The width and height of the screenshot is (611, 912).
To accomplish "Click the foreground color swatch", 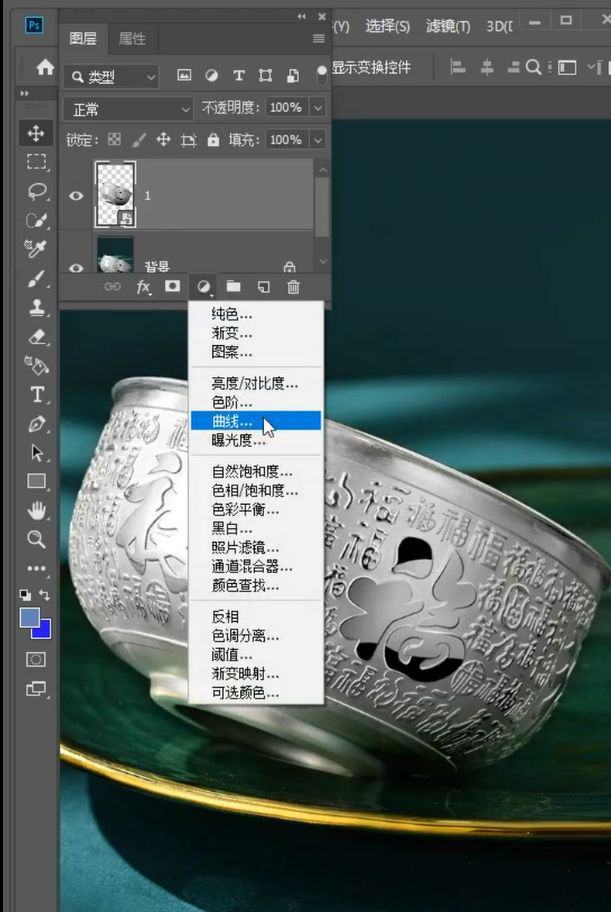I will pos(30,617).
